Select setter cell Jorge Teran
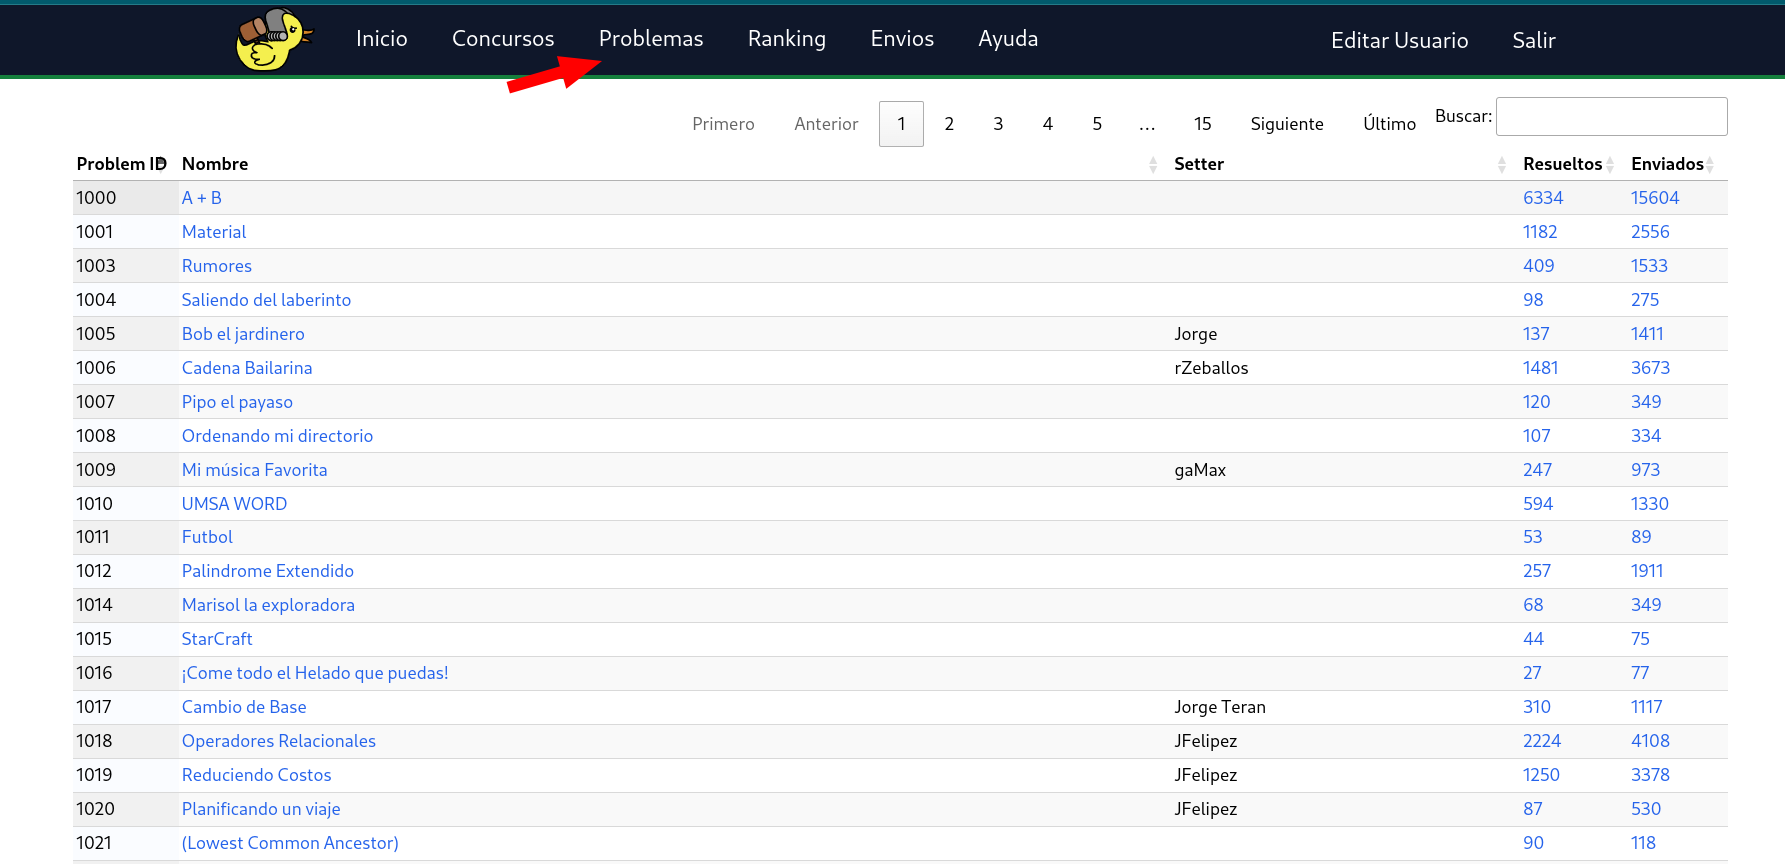 (1220, 707)
